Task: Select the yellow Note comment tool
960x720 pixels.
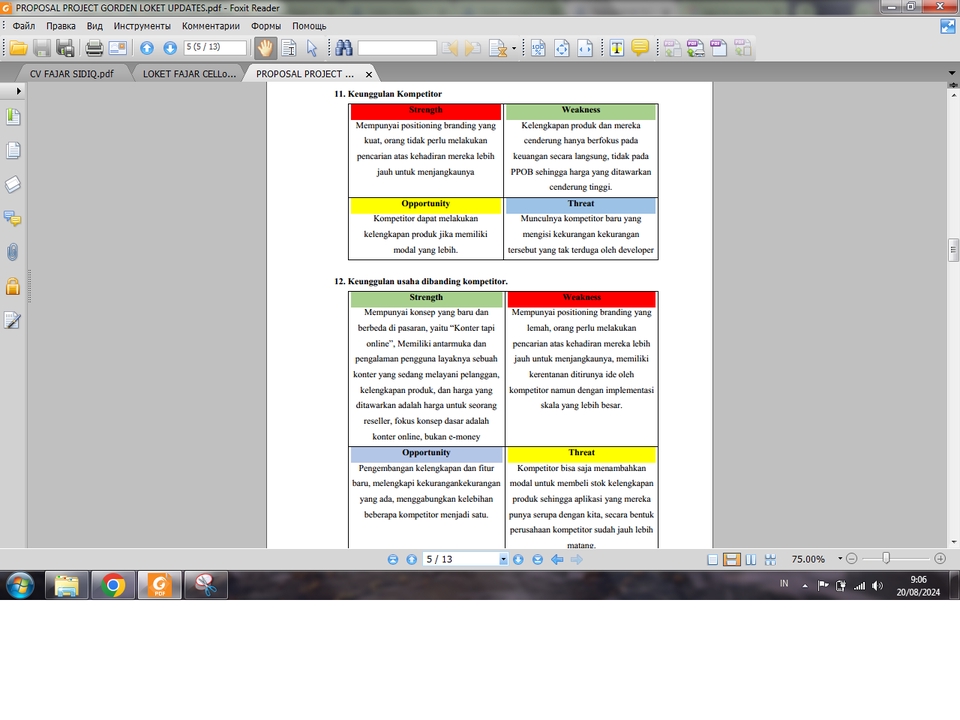Action: pyautogui.click(x=640, y=48)
